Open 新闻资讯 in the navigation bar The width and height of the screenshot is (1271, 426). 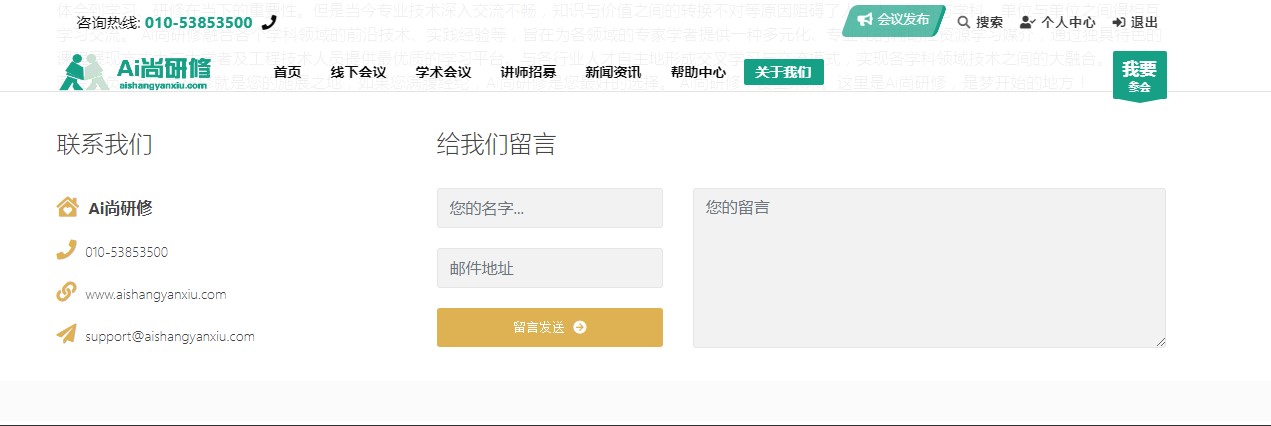(x=613, y=72)
